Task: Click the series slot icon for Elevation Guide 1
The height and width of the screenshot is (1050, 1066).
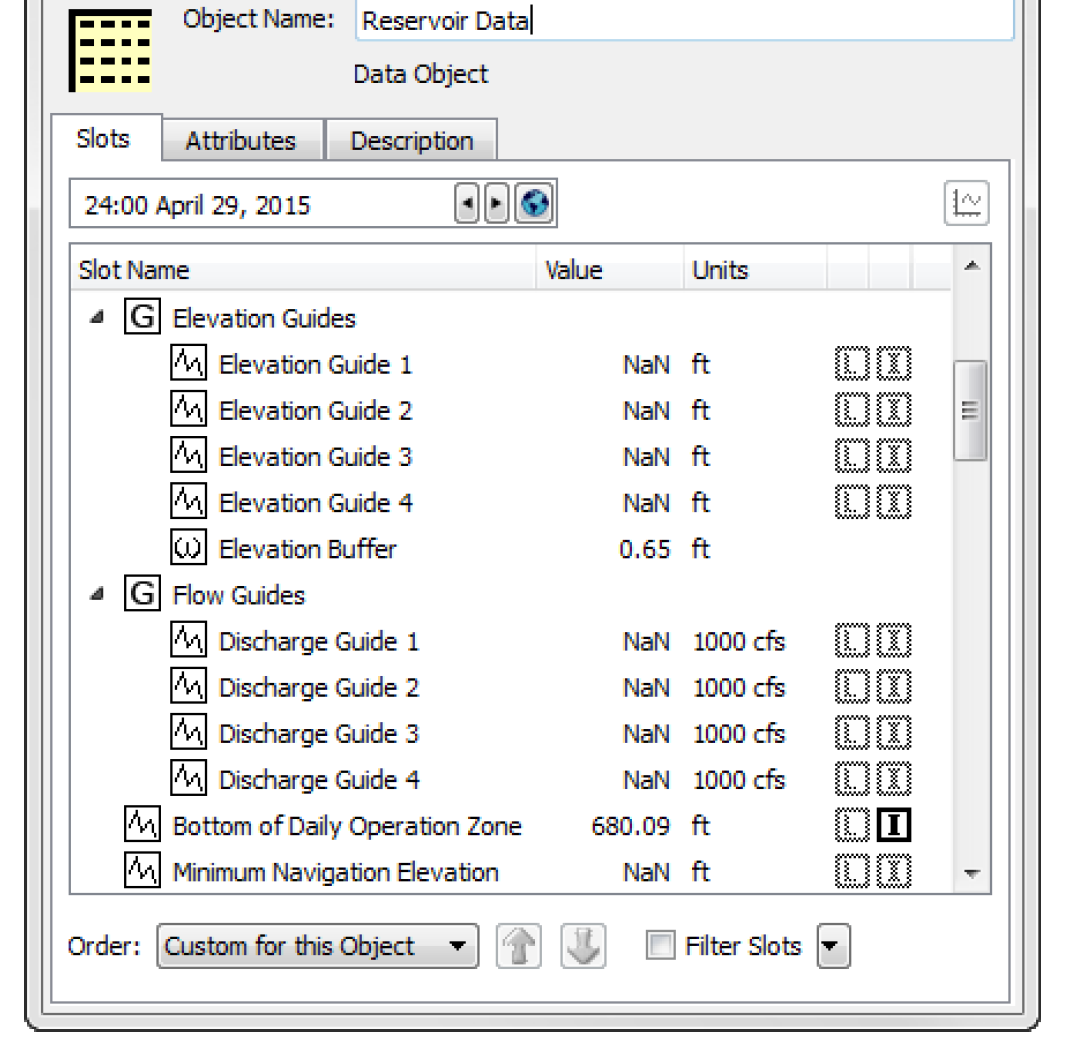Action: pos(188,365)
